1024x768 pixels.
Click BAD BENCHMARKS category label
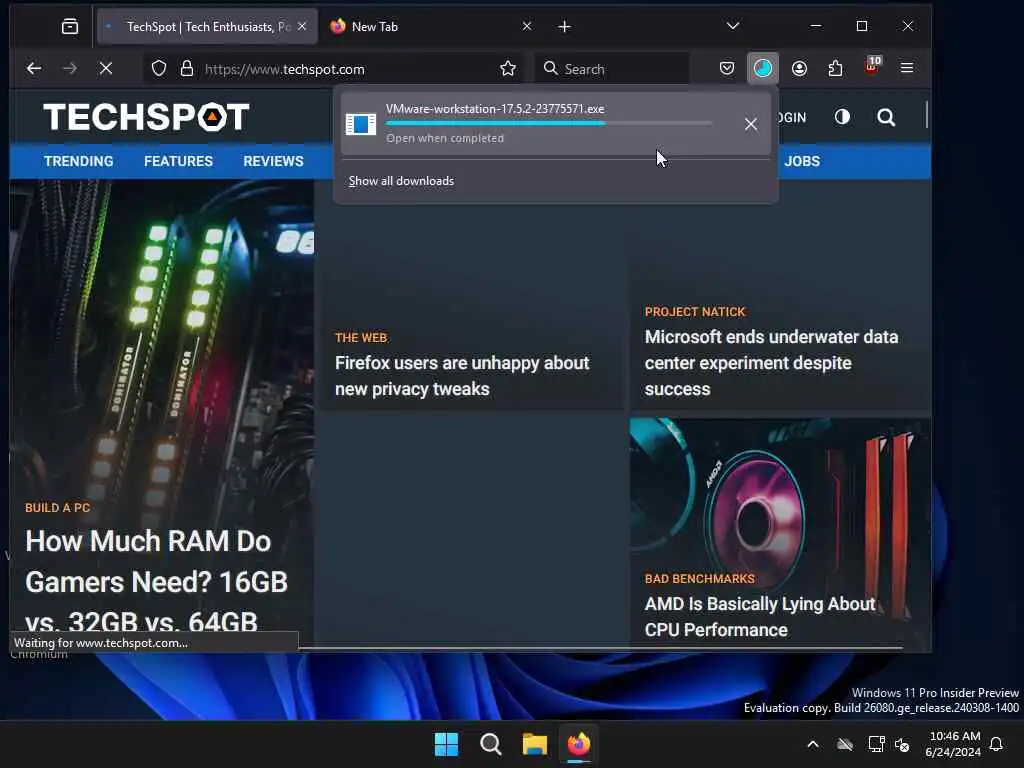(x=699, y=579)
